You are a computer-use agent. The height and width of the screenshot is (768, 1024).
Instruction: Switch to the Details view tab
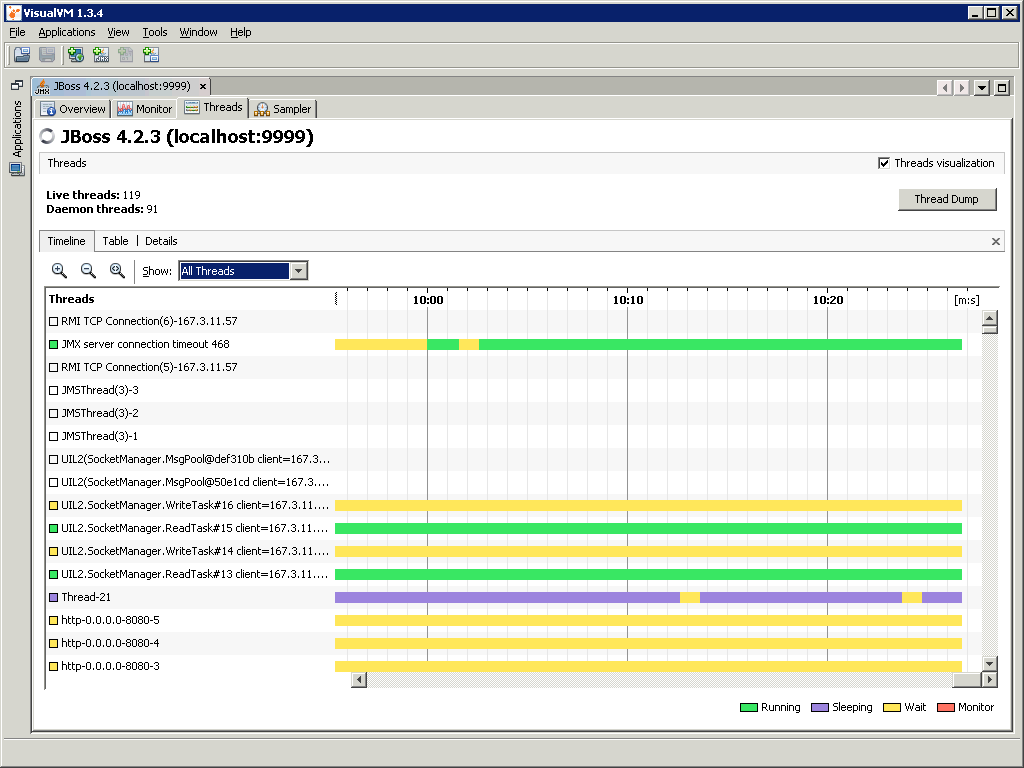(161, 241)
